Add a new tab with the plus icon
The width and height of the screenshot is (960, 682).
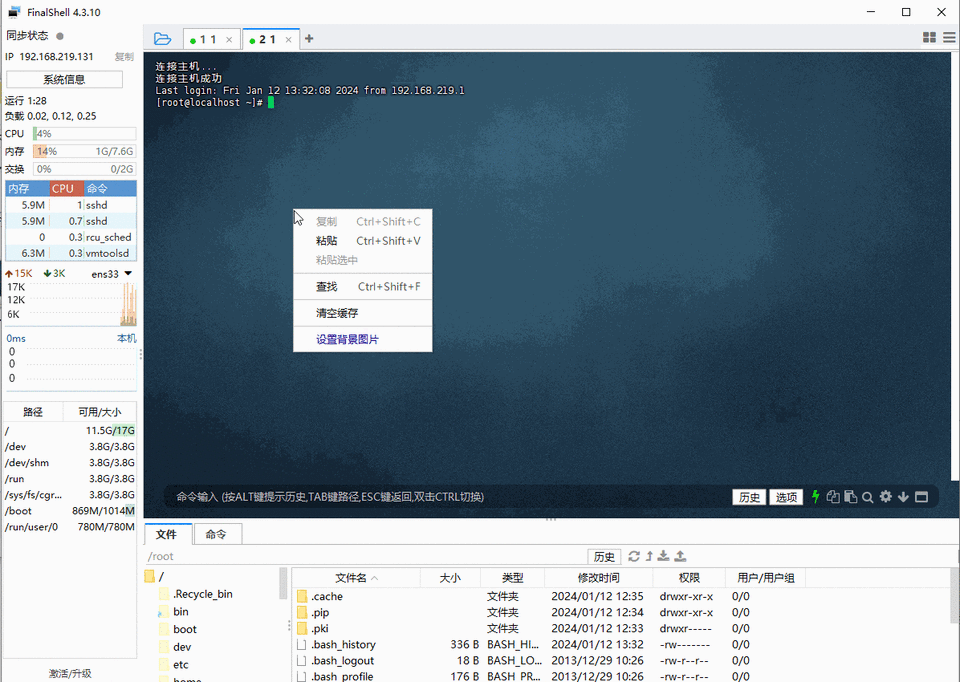309,39
